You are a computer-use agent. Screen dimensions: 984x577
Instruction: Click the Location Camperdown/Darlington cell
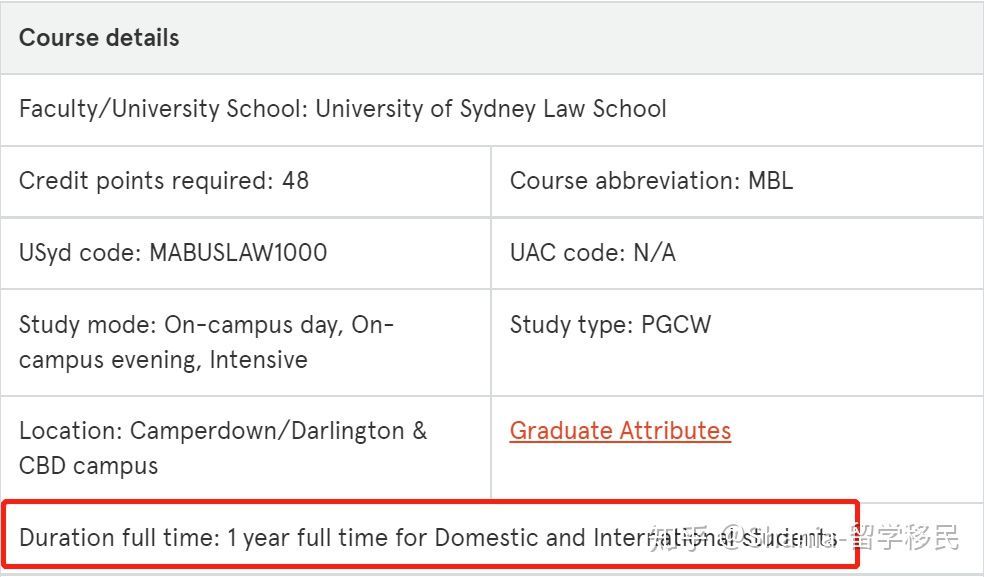click(x=223, y=448)
